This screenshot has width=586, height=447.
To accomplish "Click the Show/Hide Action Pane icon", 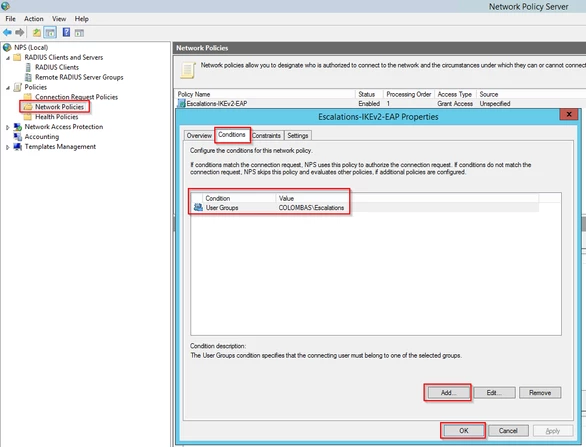I will (79, 33).
